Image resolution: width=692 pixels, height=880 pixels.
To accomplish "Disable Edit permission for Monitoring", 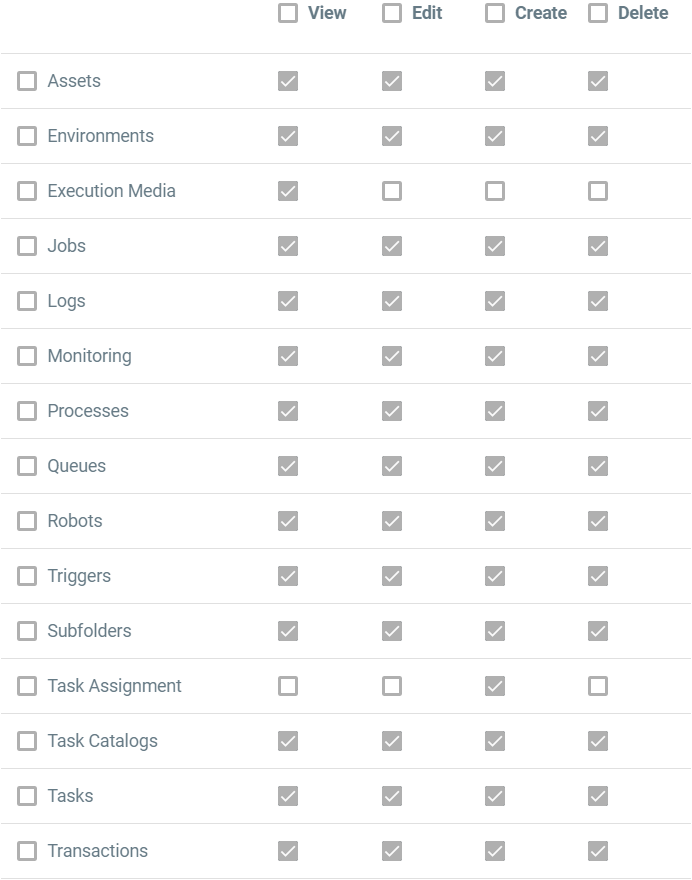I will 392,356.
